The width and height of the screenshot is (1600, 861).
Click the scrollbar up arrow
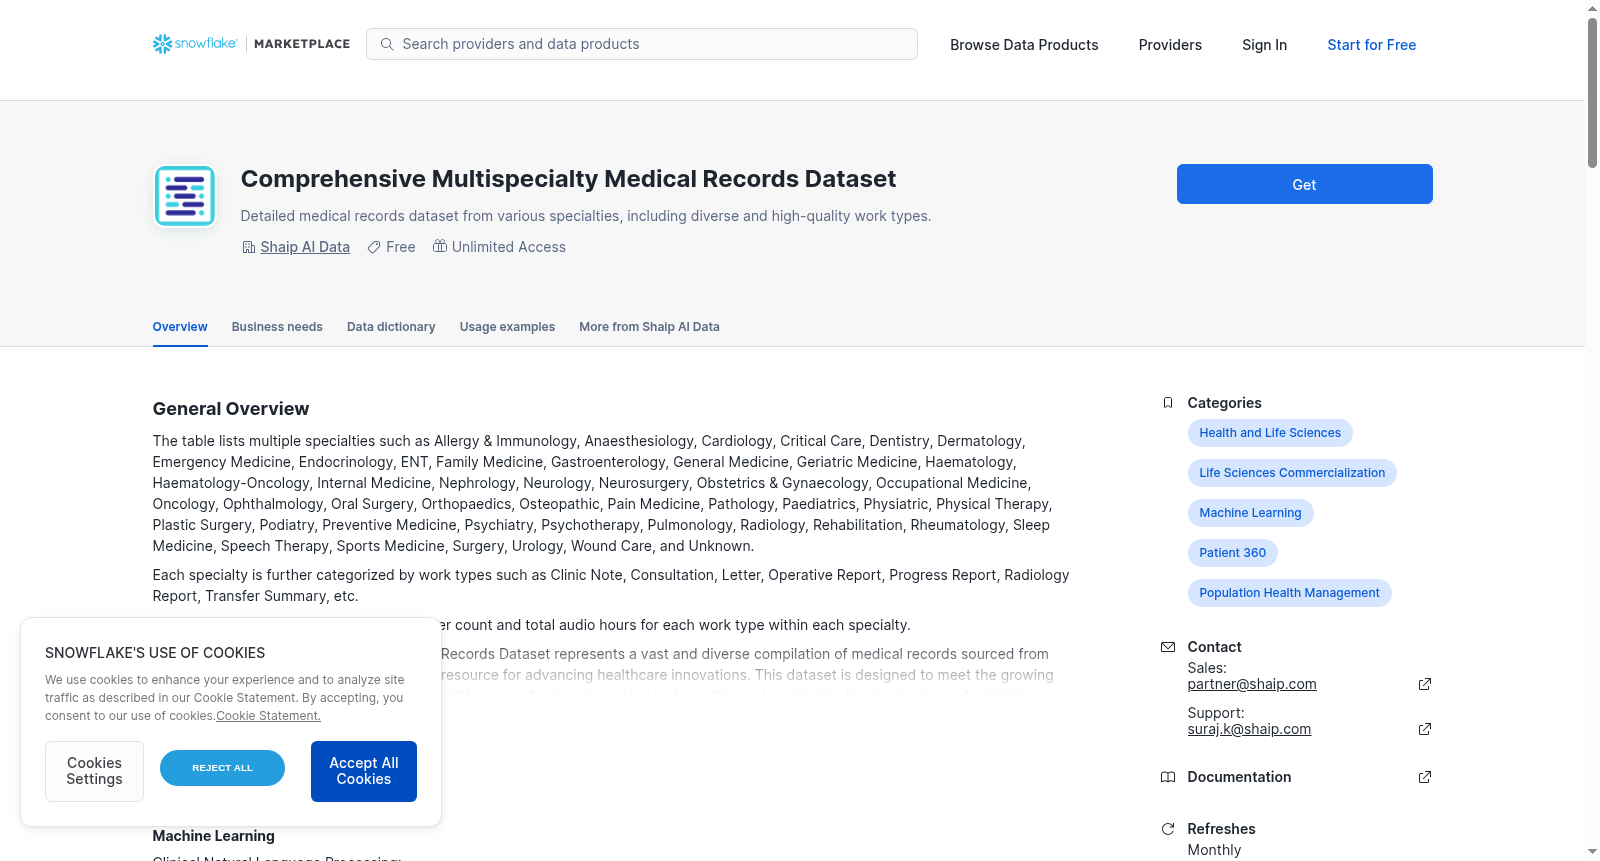click(1592, 8)
